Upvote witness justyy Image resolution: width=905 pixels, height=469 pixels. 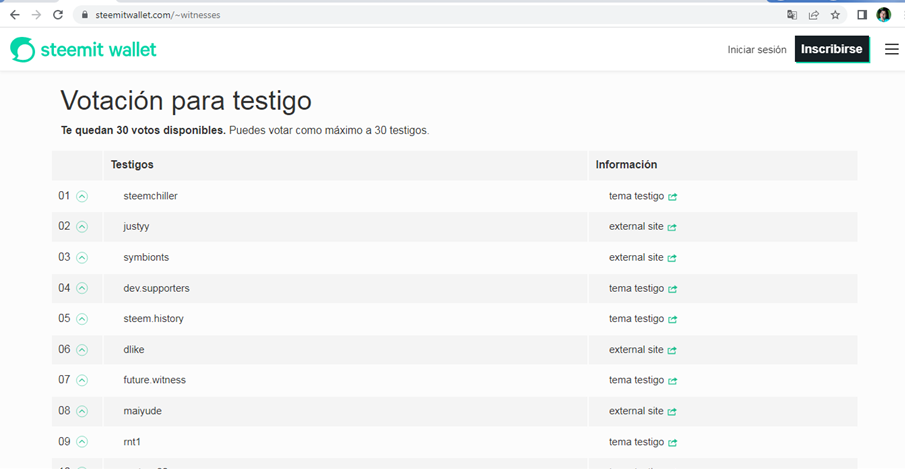[x=82, y=227]
